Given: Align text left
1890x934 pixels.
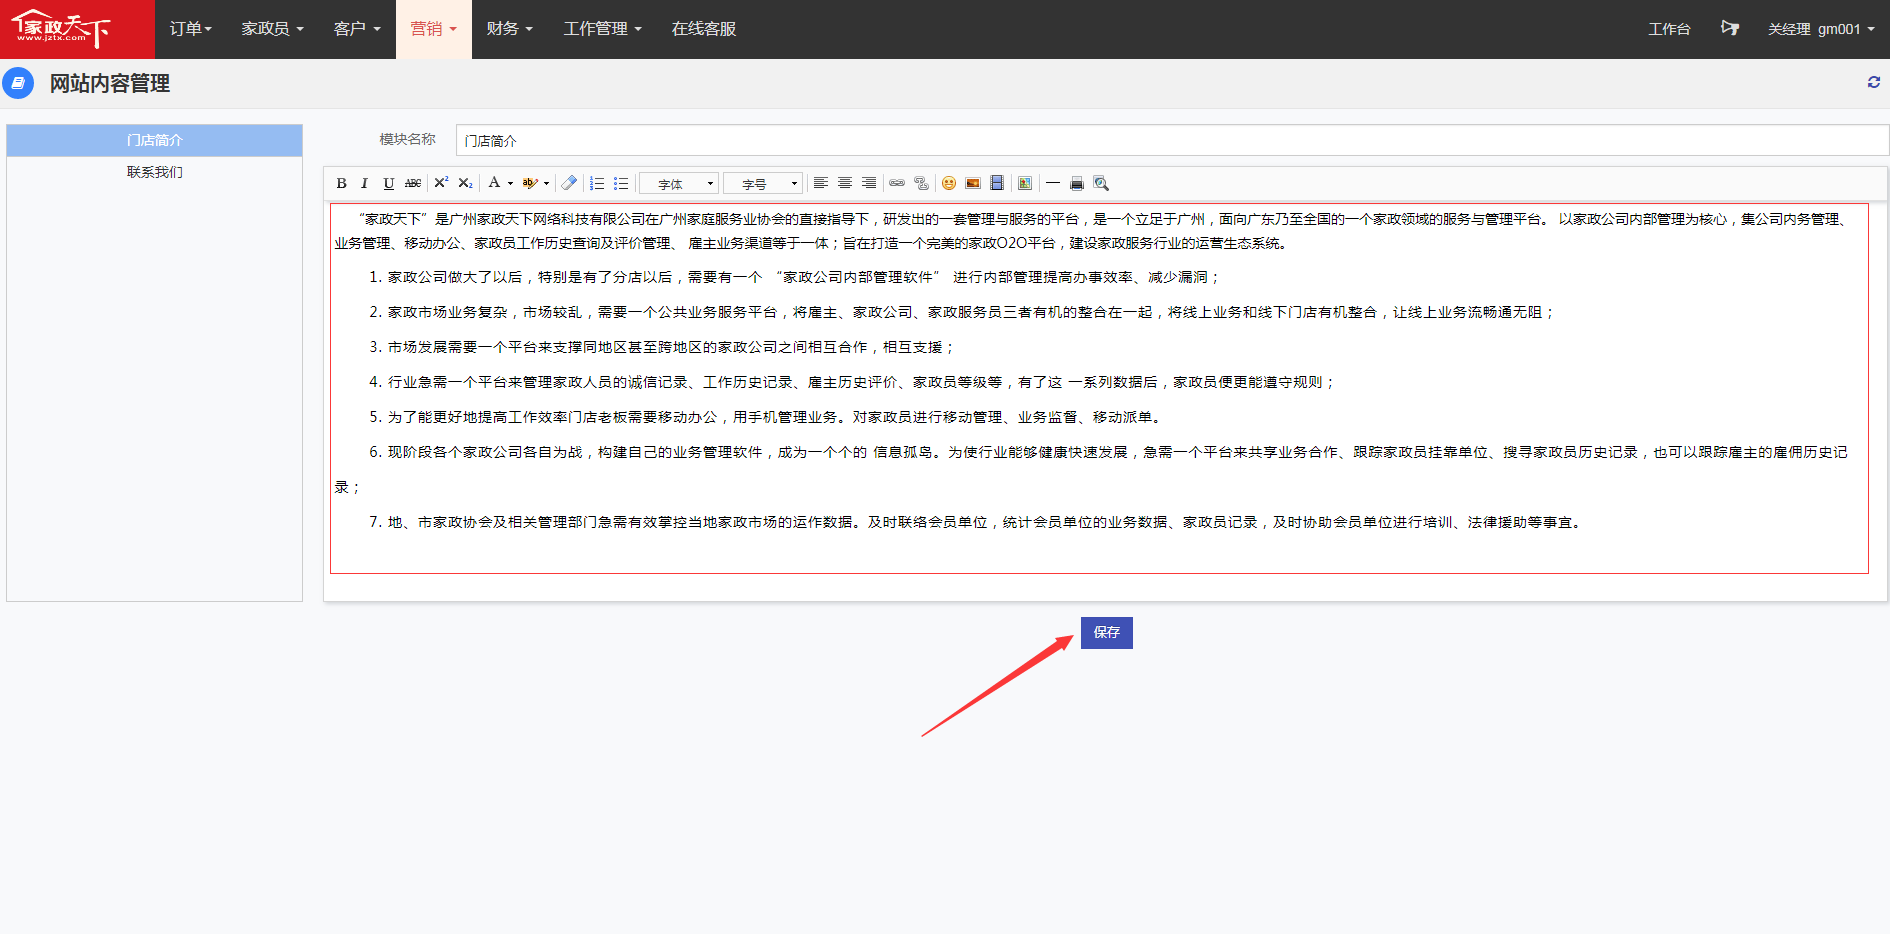Looking at the screenshot, I should click(821, 183).
